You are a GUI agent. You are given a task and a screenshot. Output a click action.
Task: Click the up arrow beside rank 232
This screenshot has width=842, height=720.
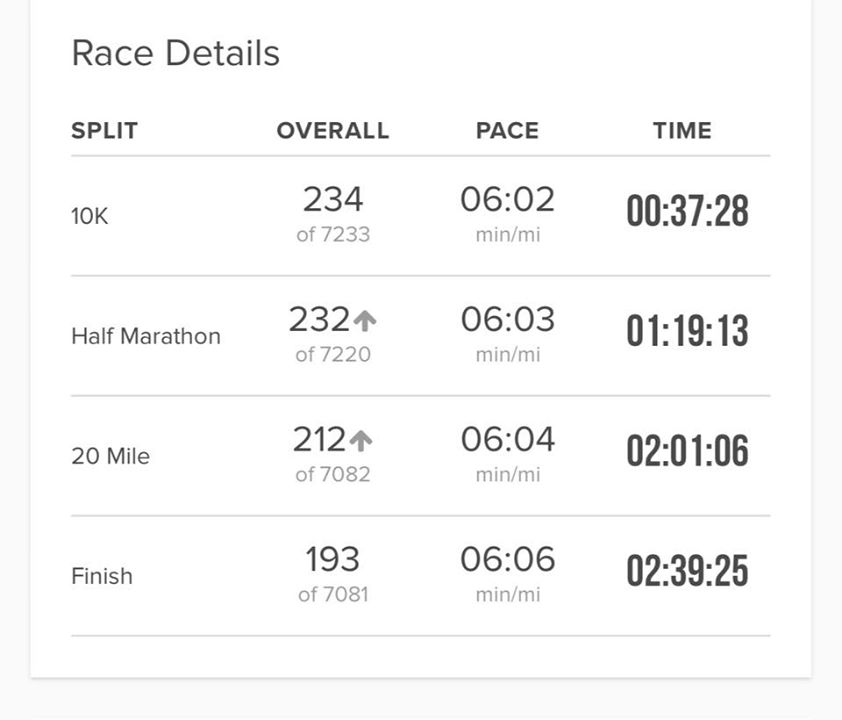365,321
